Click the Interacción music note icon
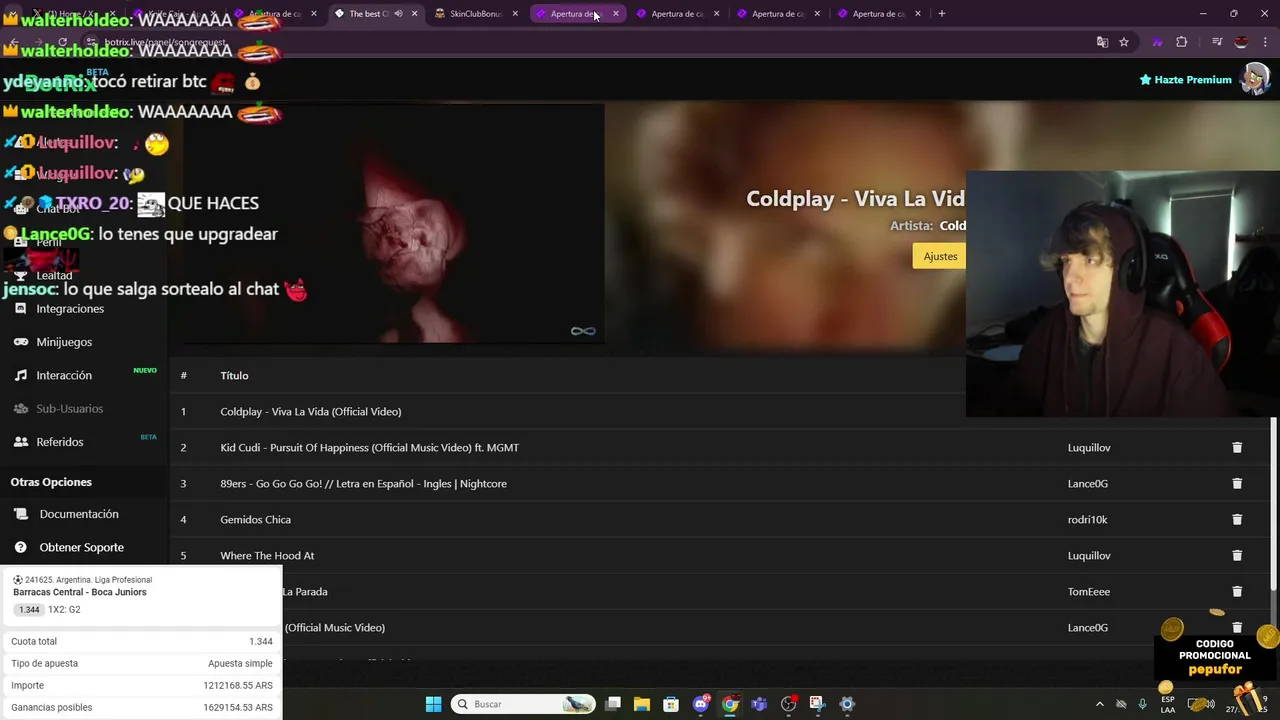This screenshot has width=1280, height=720. point(21,375)
